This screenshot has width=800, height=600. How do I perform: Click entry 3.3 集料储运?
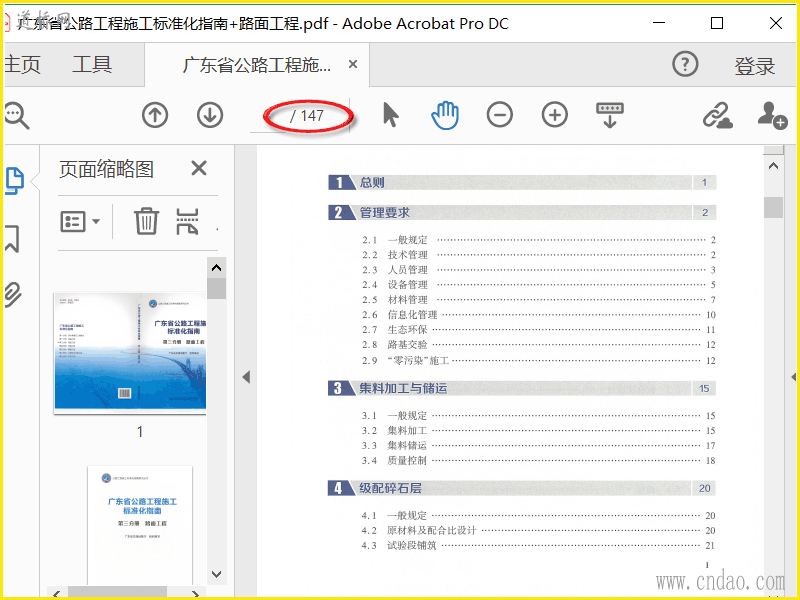[x=539, y=445]
